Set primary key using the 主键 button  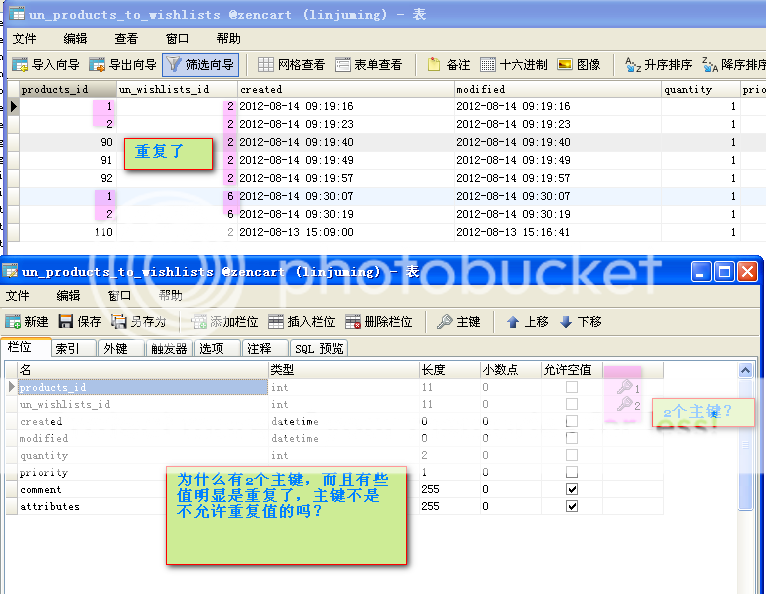459,322
